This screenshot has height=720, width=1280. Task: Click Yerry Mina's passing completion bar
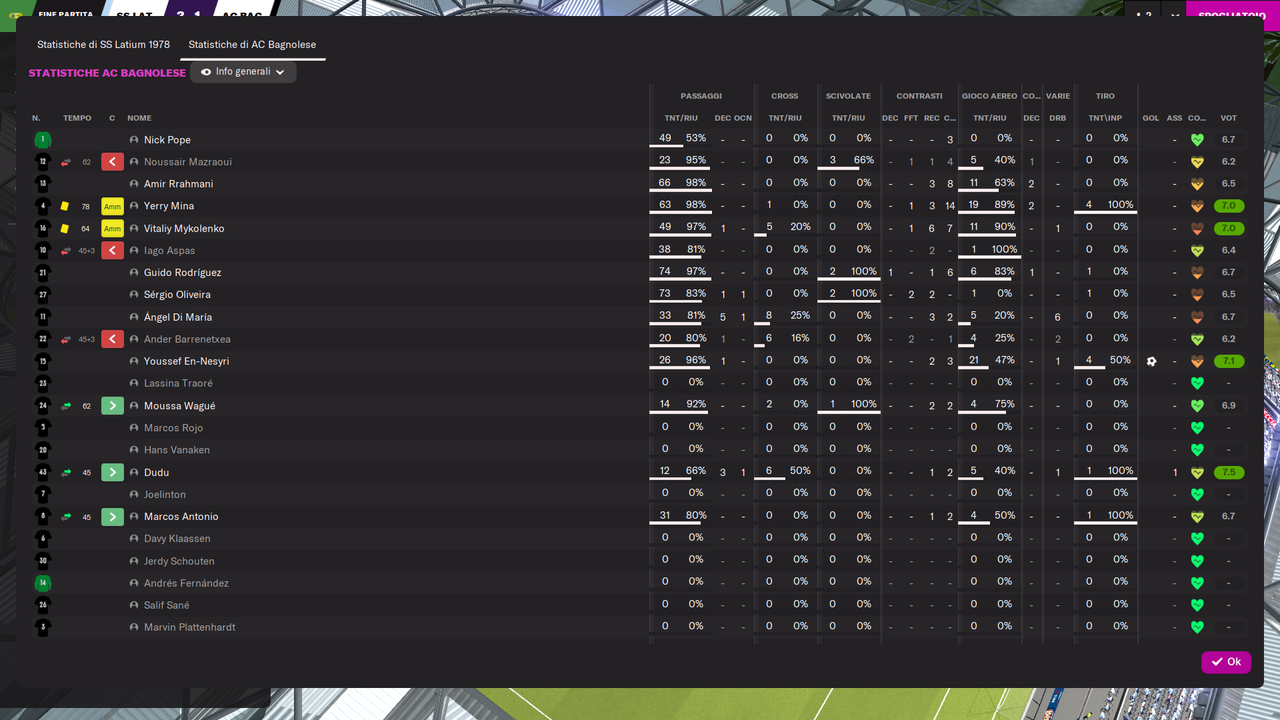[x=680, y=214]
